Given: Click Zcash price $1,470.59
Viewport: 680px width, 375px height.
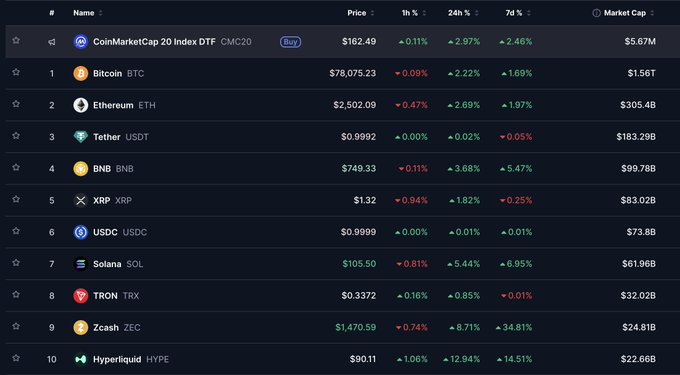Looking at the screenshot, I should click(356, 327).
